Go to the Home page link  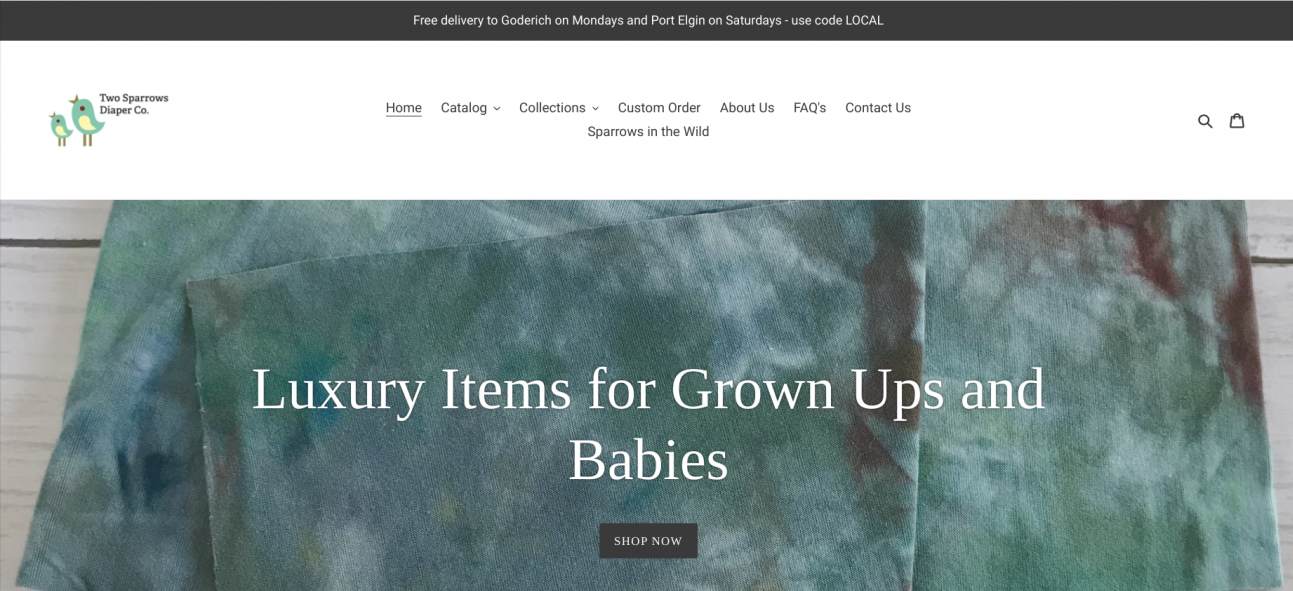point(404,108)
